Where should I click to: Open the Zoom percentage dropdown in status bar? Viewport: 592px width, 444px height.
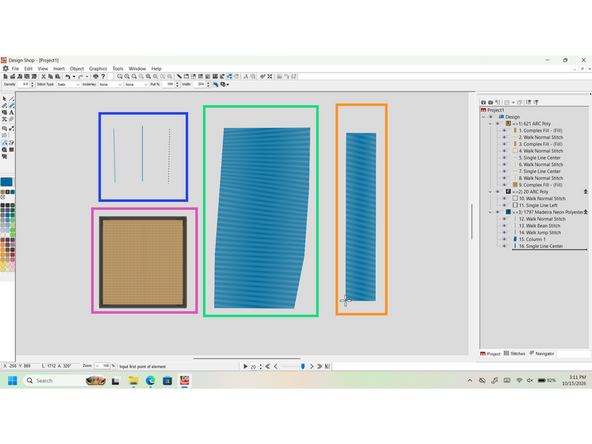point(97,366)
